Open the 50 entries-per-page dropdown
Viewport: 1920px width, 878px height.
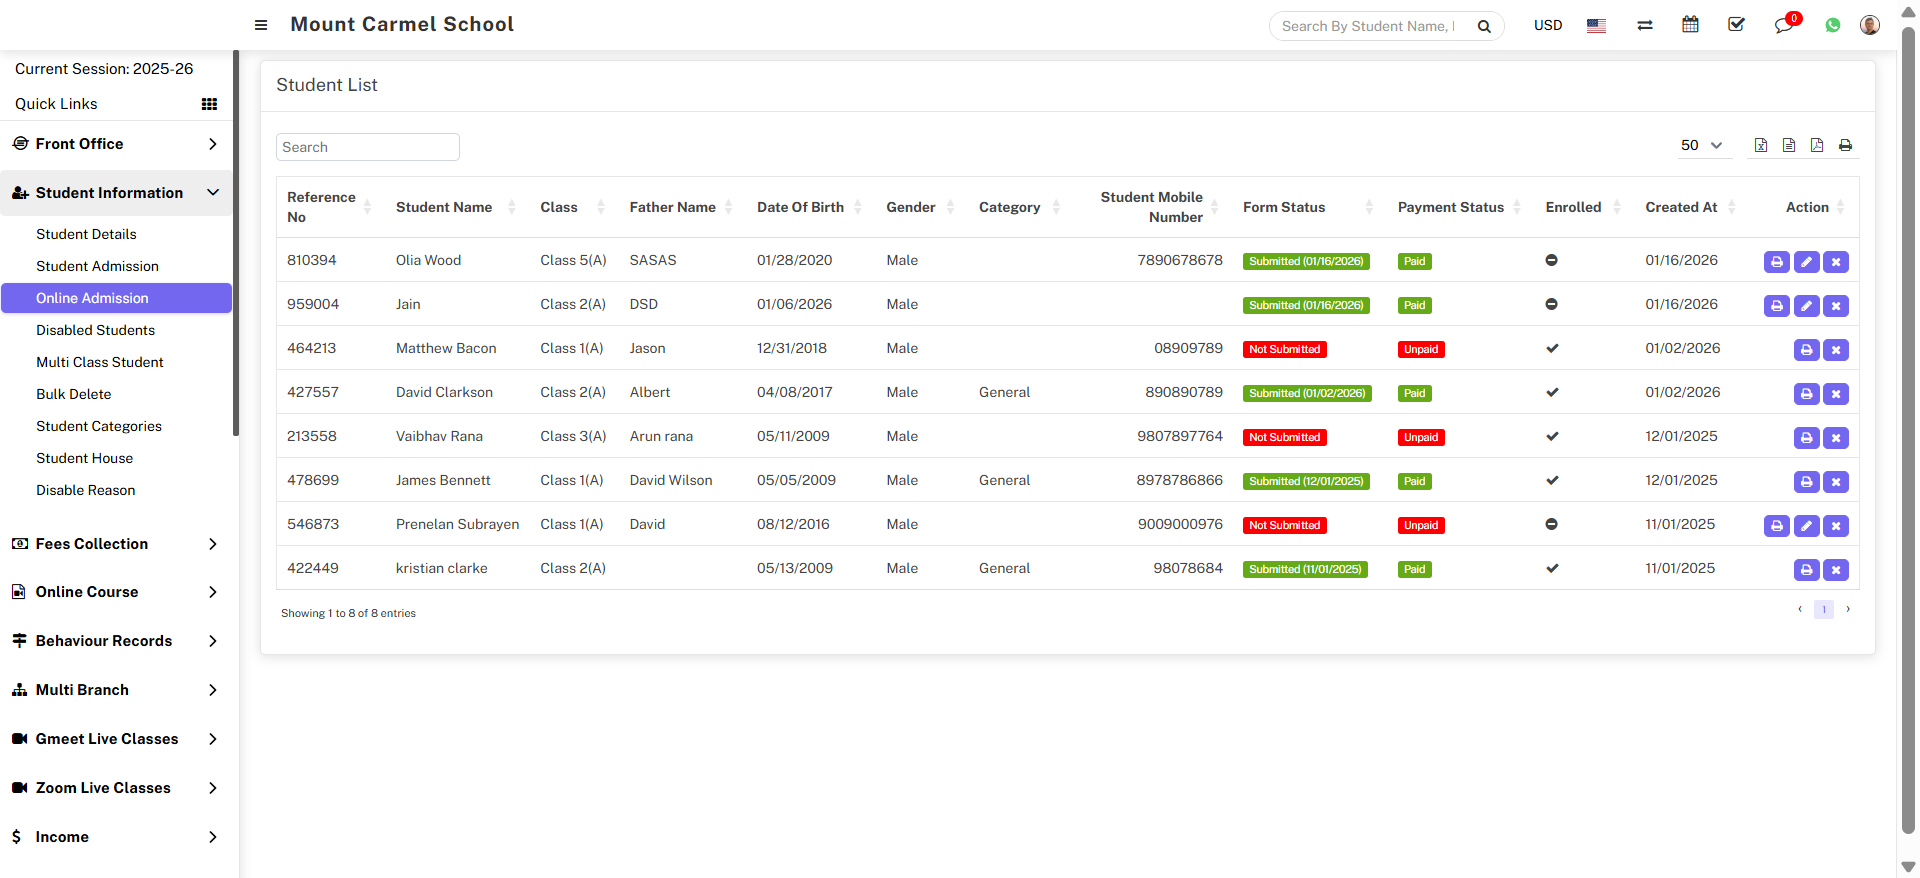point(1701,146)
